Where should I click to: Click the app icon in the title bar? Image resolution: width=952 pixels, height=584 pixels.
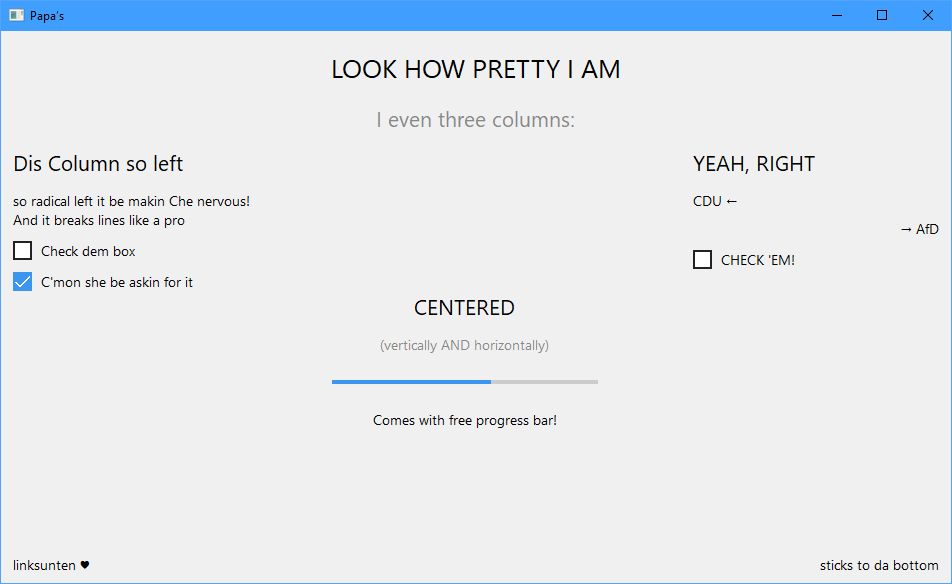pyautogui.click(x=16, y=15)
